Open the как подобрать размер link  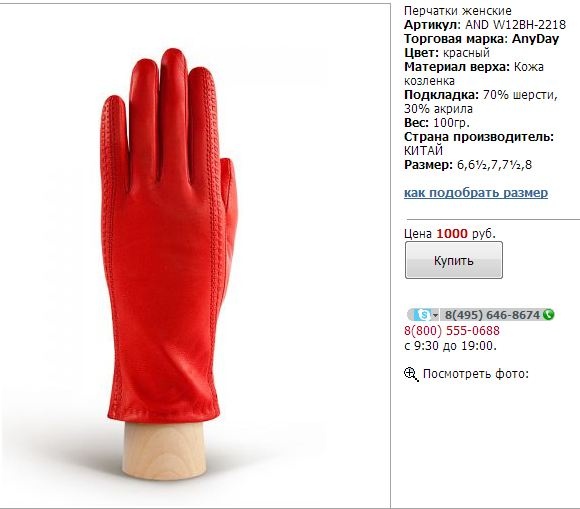point(476,193)
